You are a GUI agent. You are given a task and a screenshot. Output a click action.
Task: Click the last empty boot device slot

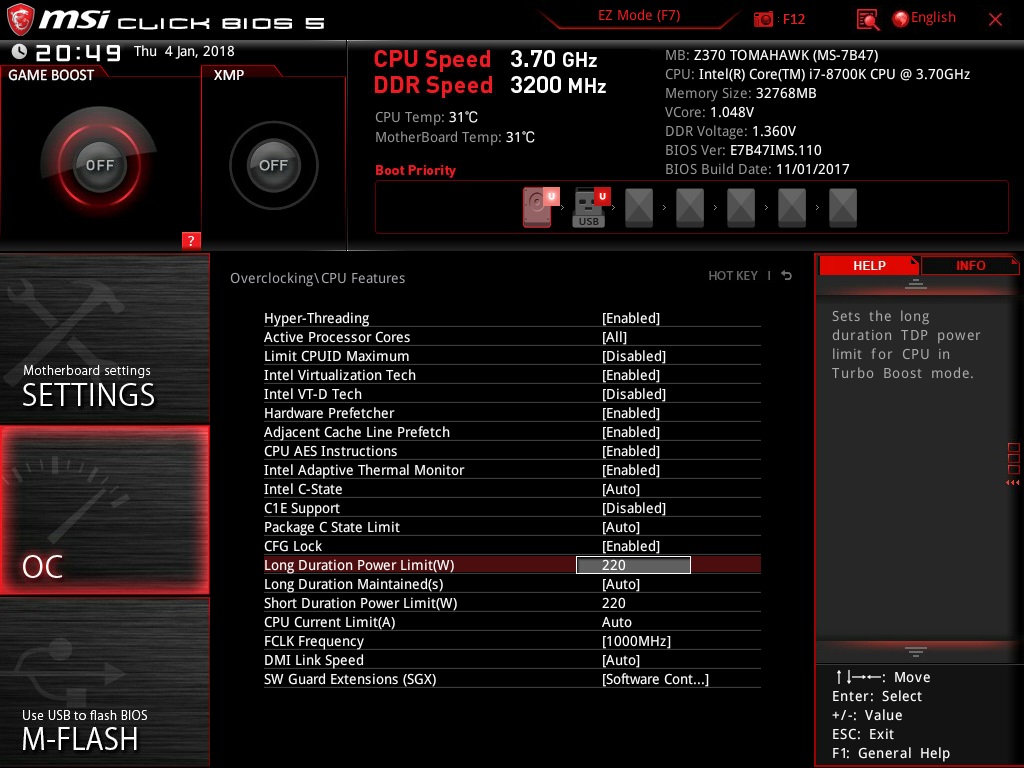tap(842, 208)
